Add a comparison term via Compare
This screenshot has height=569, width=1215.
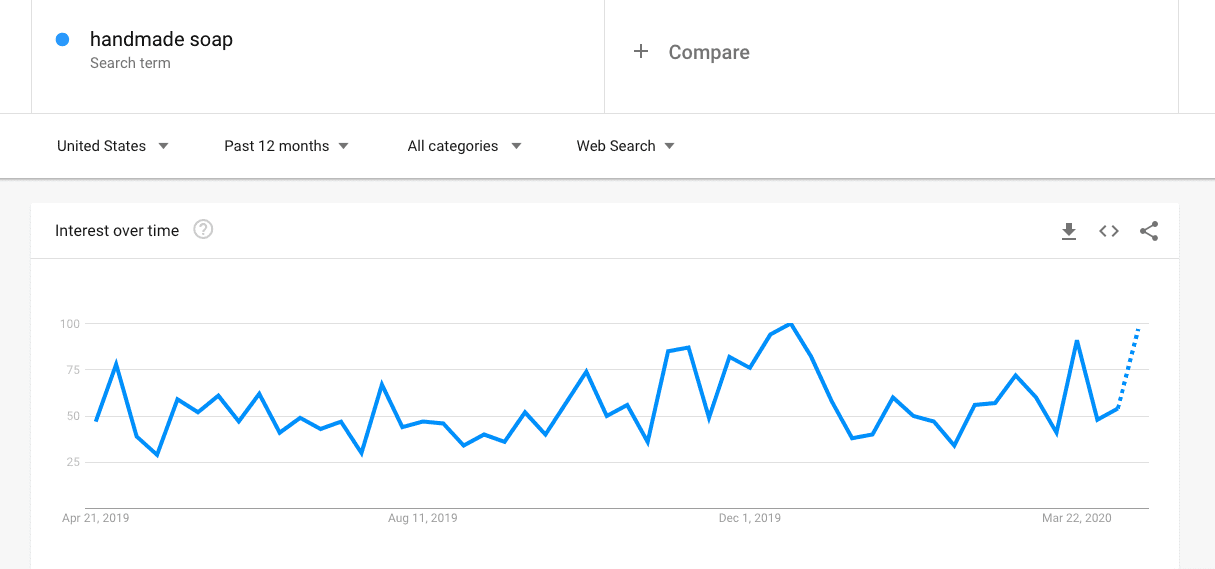point(709,53)
